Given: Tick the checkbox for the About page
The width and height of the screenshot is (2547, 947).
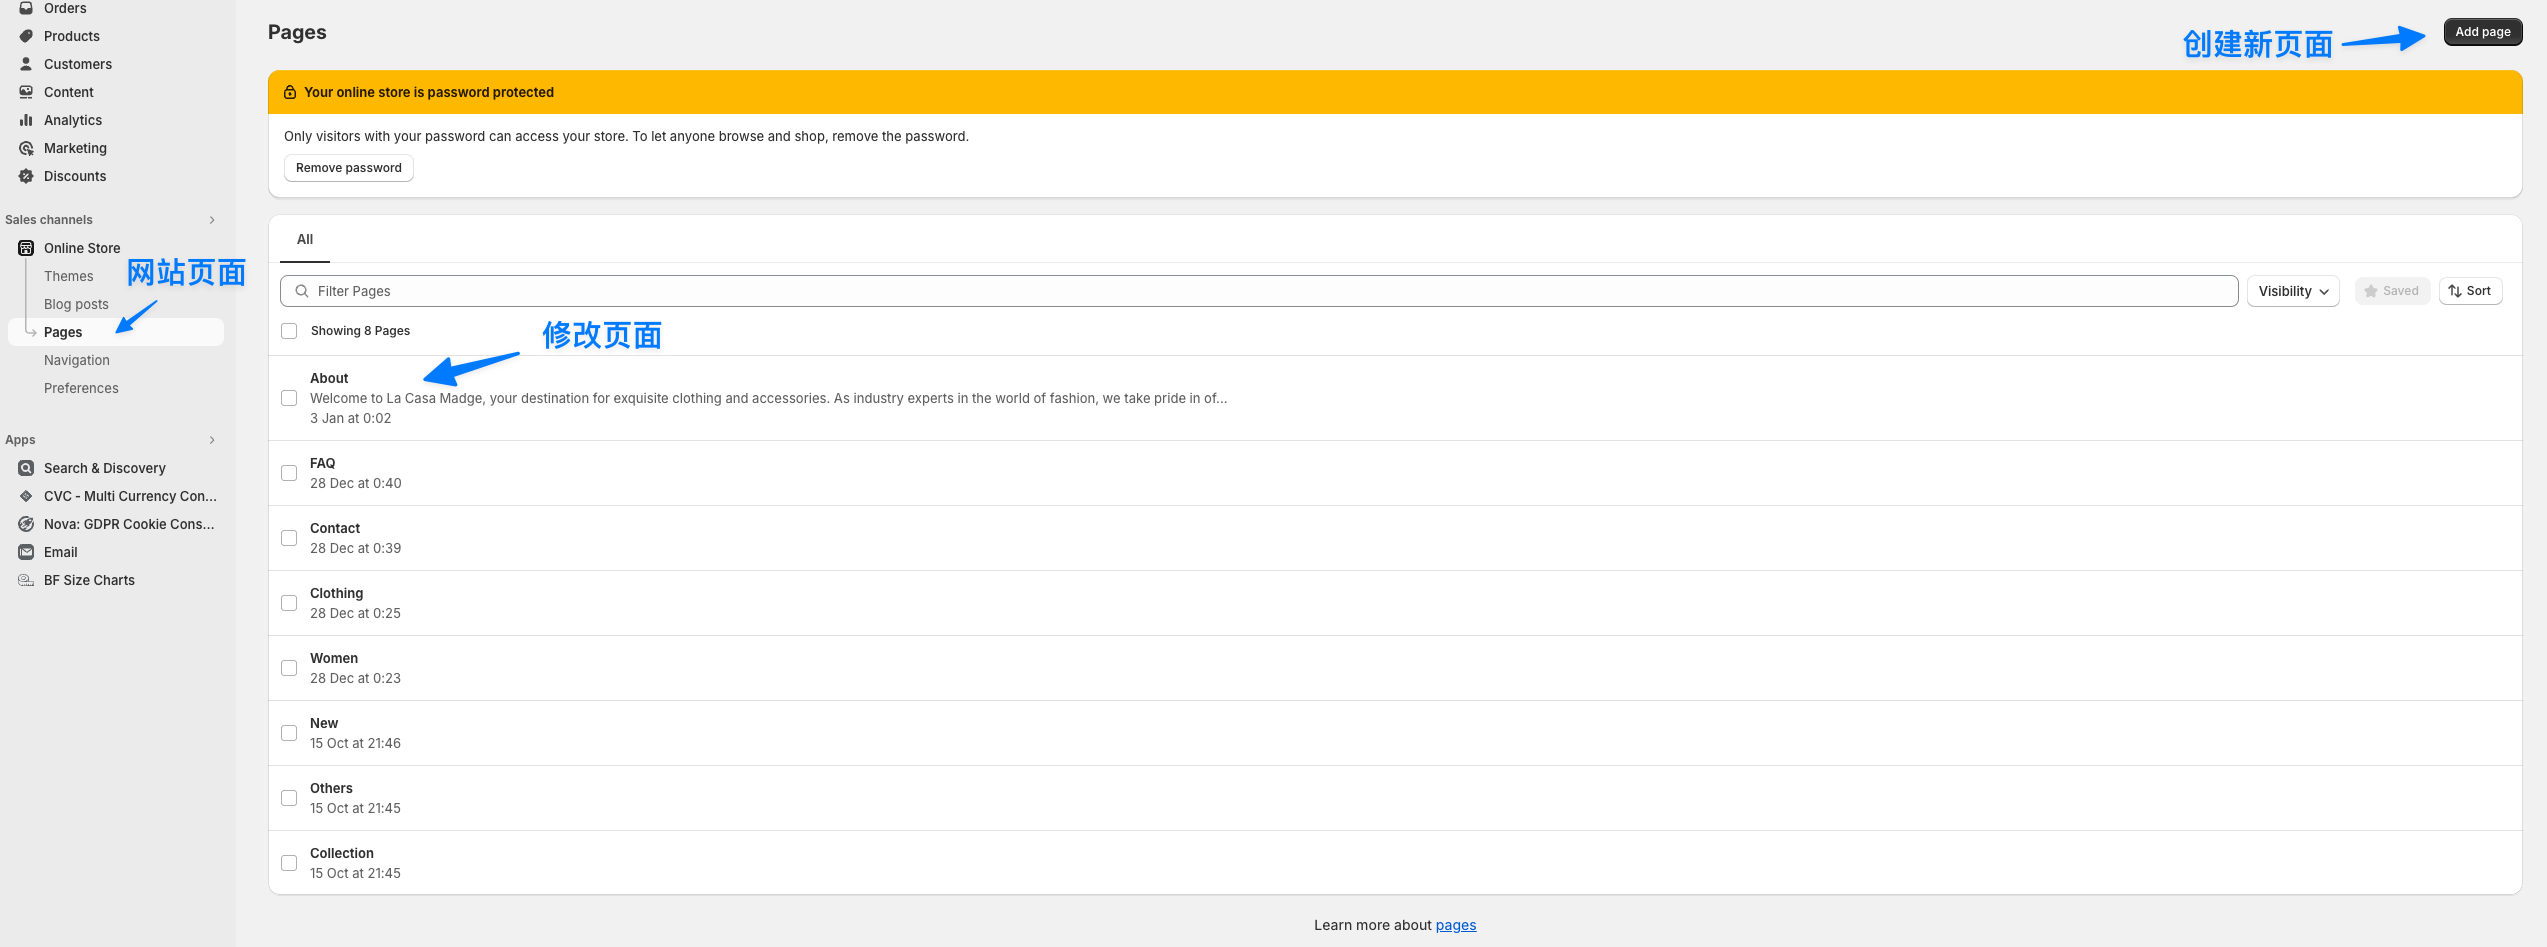Looking at the screenshot, I should click(x=289, y=398).
